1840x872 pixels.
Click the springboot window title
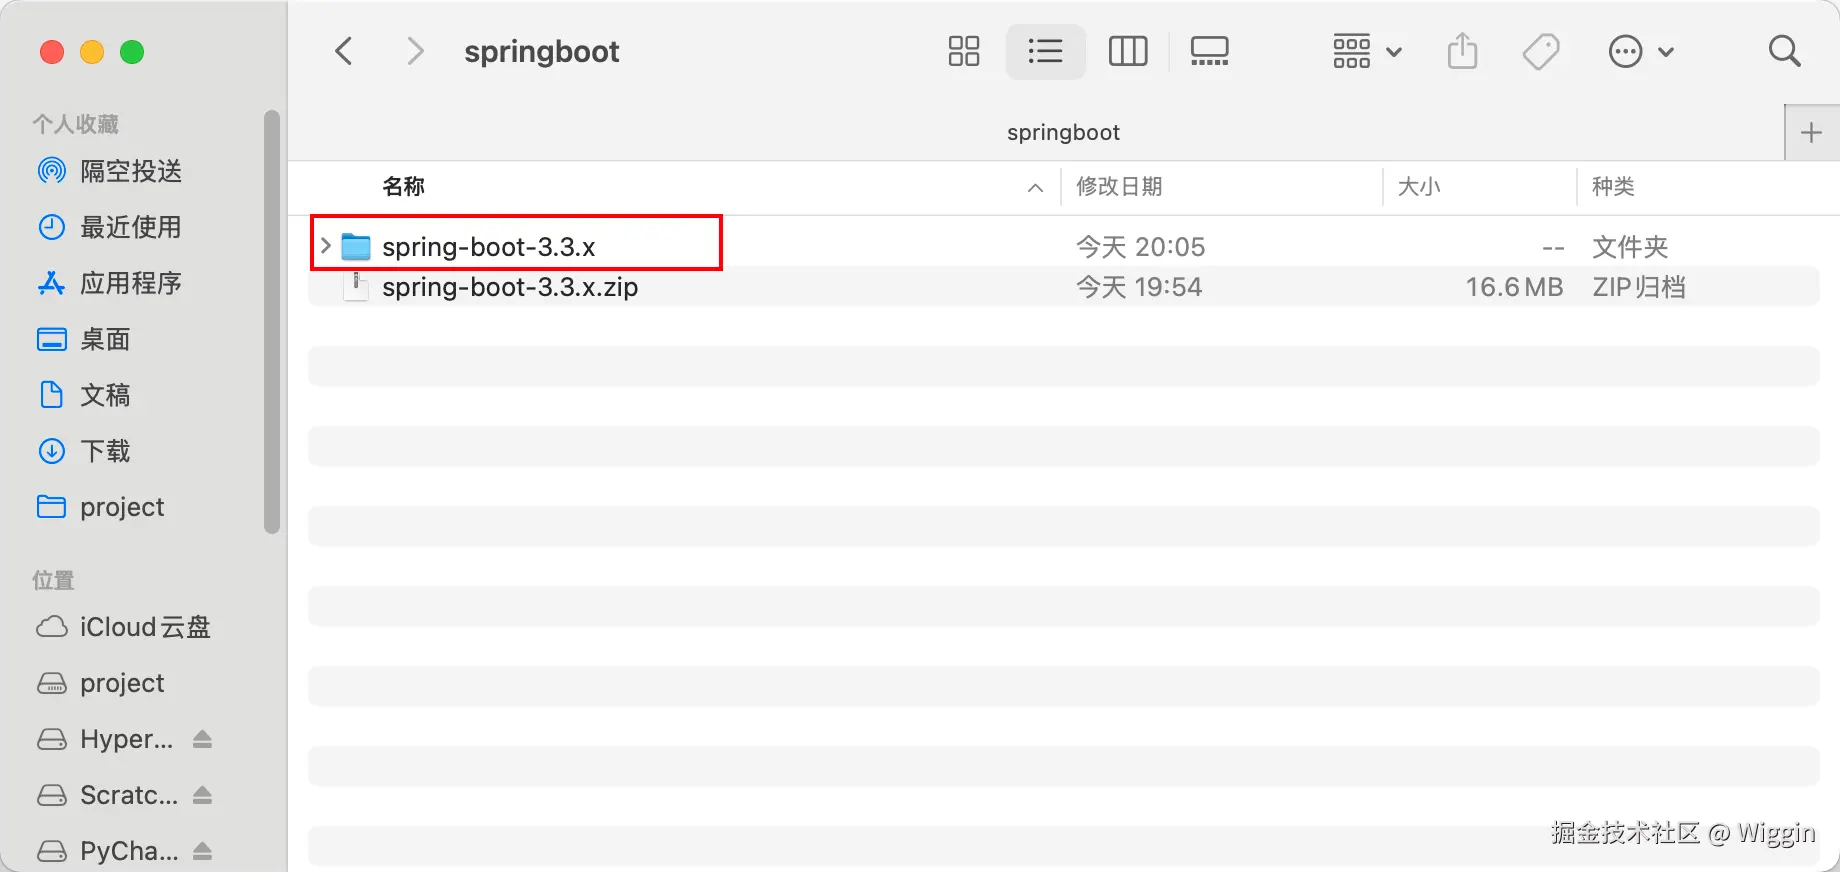coord(541,52)
